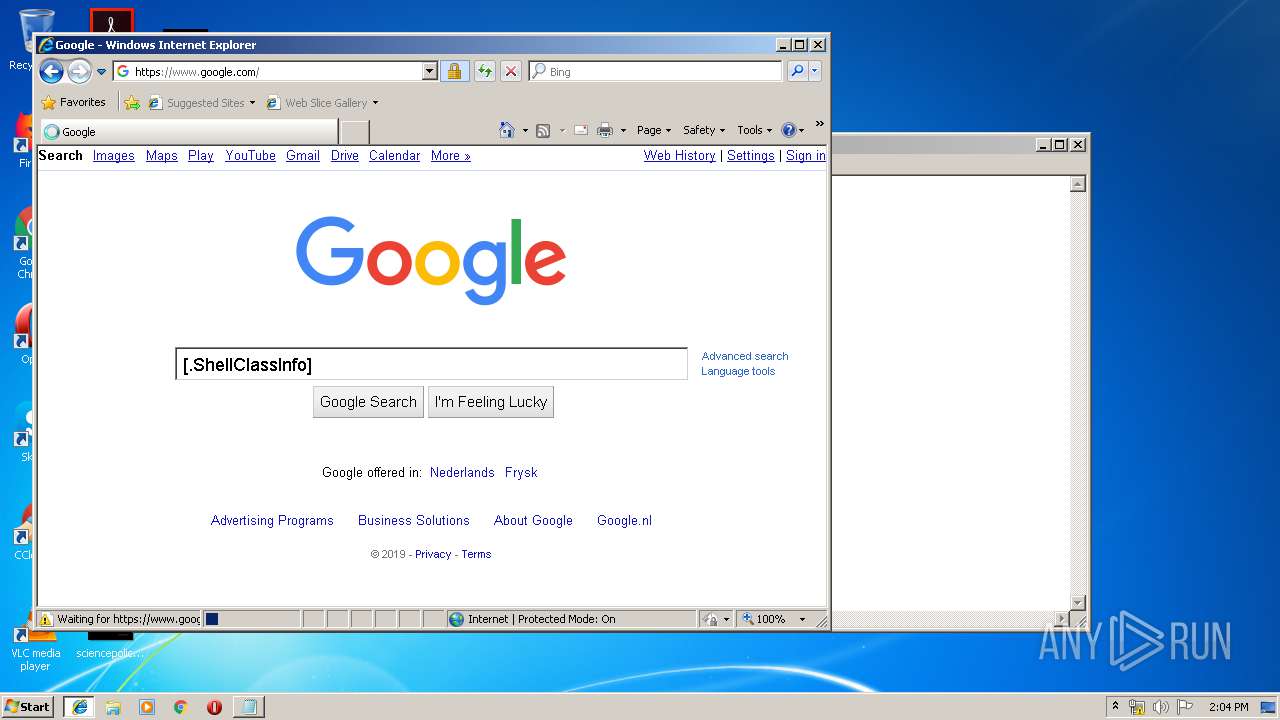Open Windows Media Player in taskbar
Image resolution: width=1280 pixels, height=720 pixels.
[147, 706]
